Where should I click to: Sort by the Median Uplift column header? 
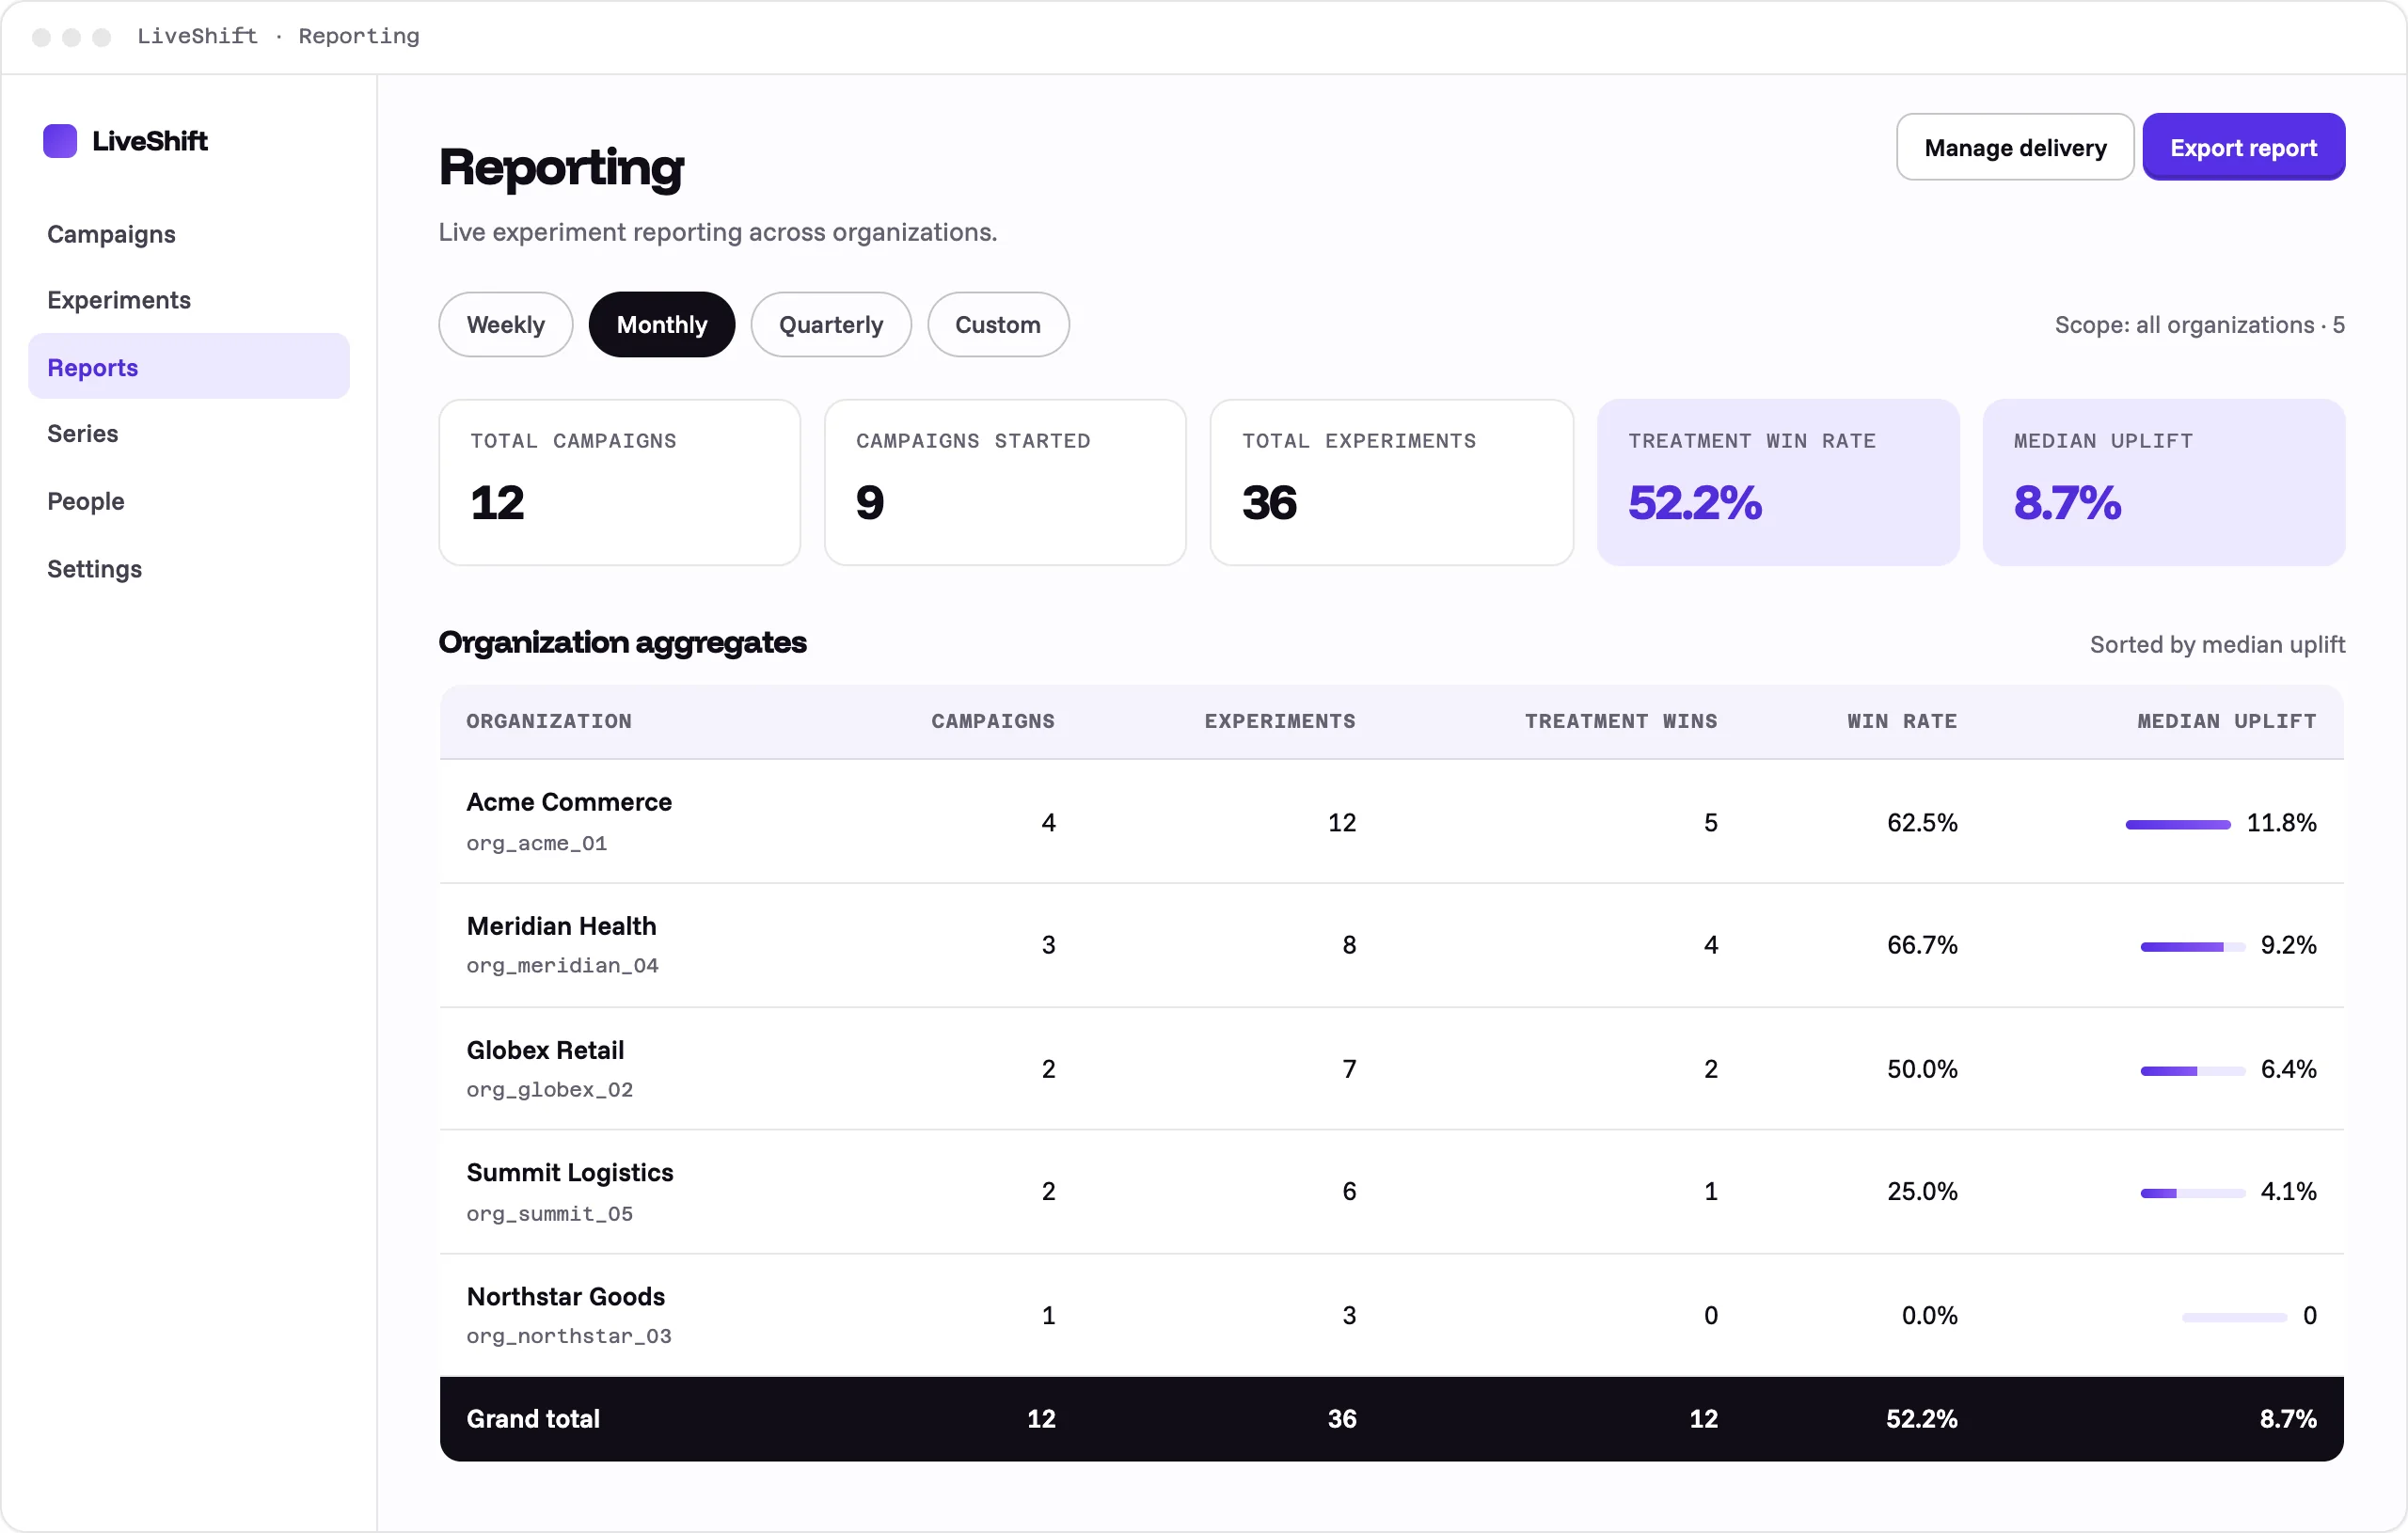point(2227,721)
